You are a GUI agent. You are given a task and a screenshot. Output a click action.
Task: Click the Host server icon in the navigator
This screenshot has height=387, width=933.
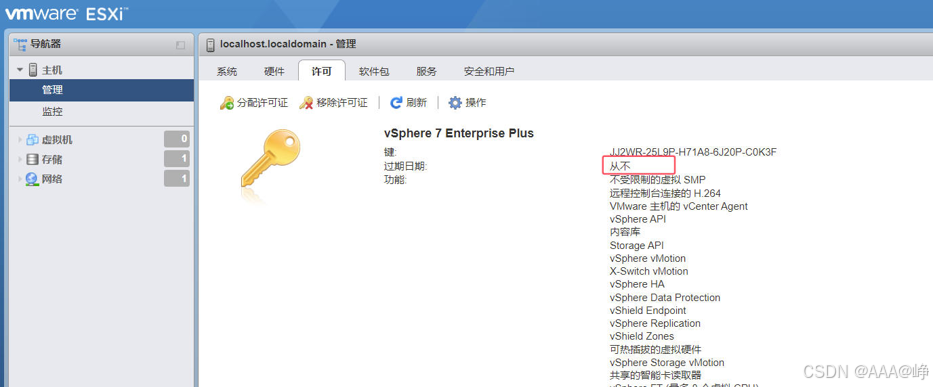tap(33, 70)
